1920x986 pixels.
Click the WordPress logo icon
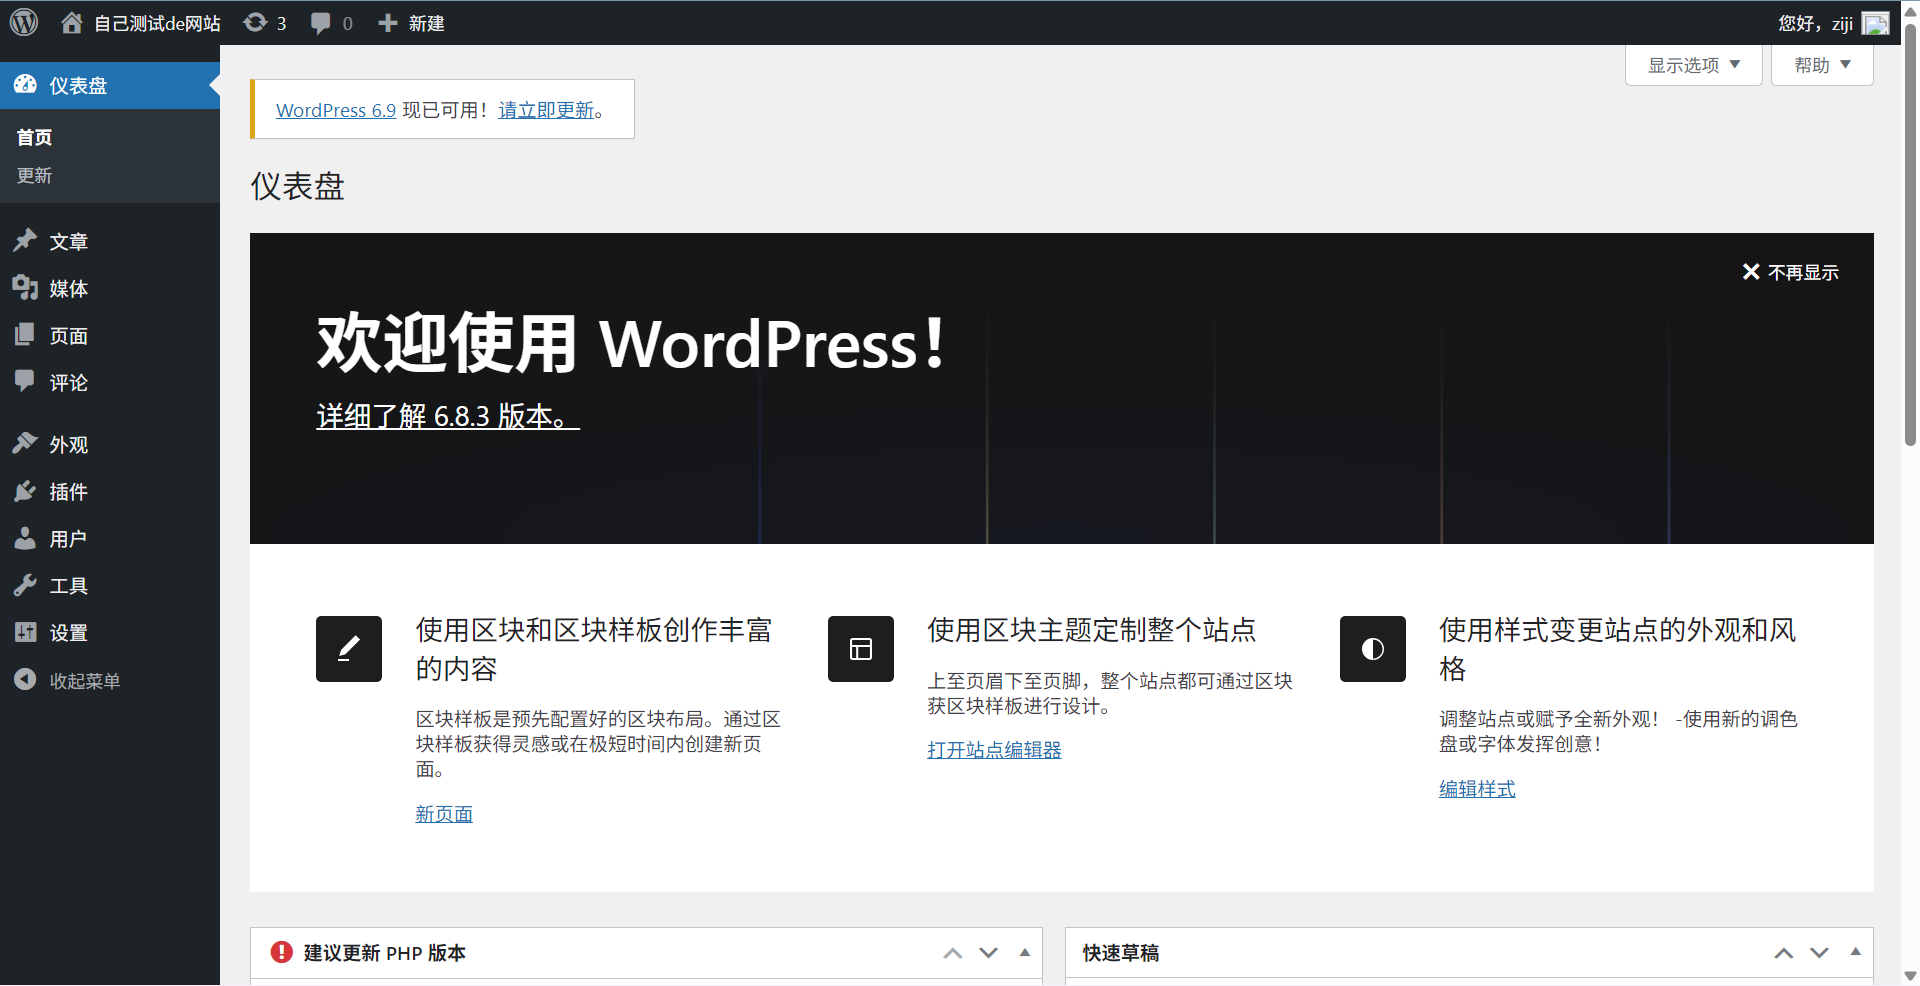pyautogui.click(x=24, y=22)
